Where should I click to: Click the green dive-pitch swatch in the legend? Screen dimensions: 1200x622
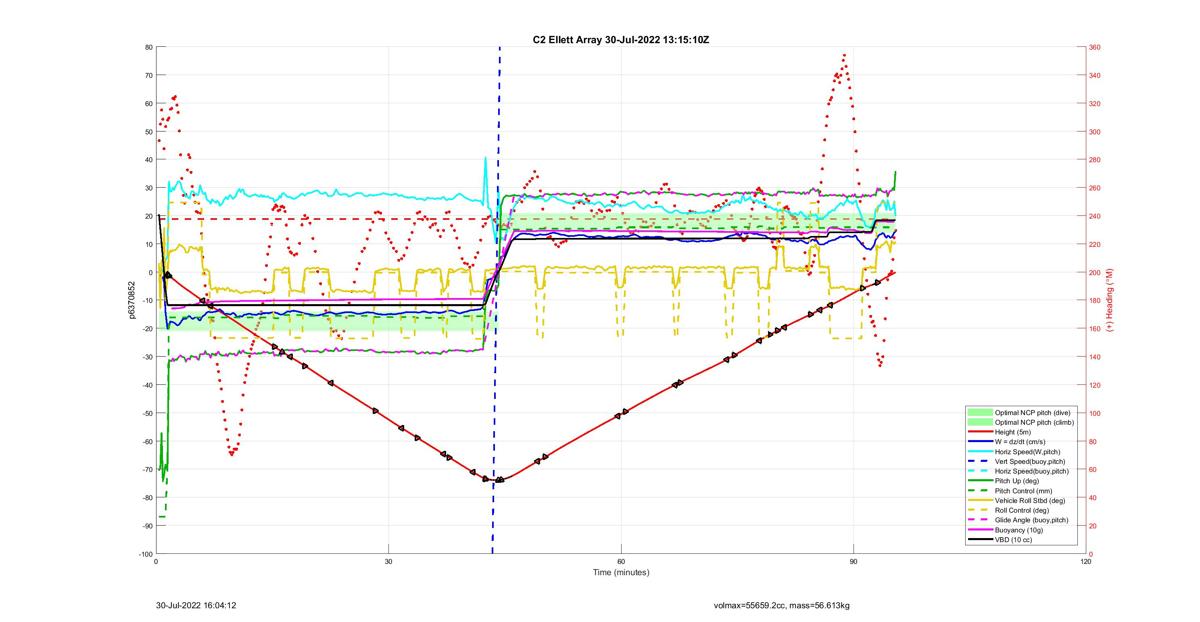coord(980,412)
